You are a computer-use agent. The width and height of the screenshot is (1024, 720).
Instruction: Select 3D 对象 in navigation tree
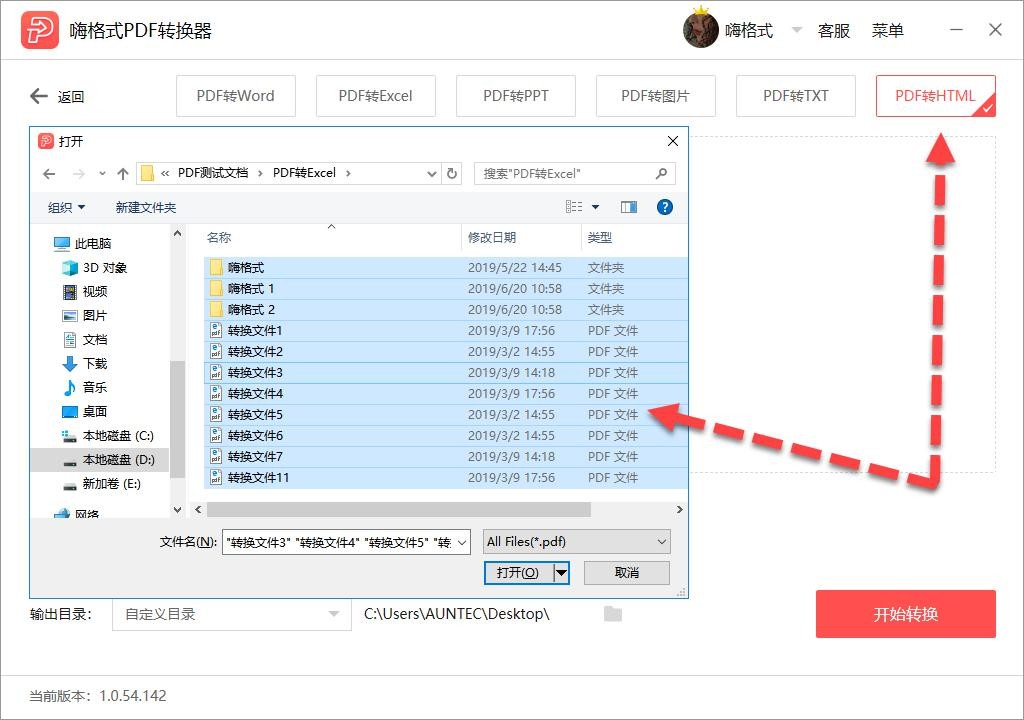click(x=95, y=268)
